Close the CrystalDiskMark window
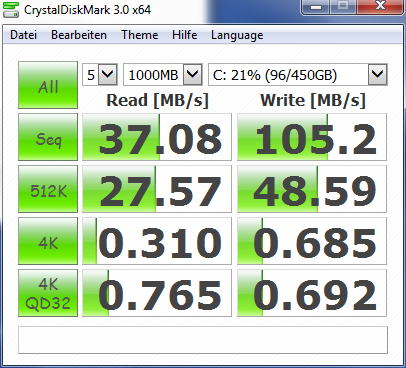The image size is (406, 368). (380, 7)
